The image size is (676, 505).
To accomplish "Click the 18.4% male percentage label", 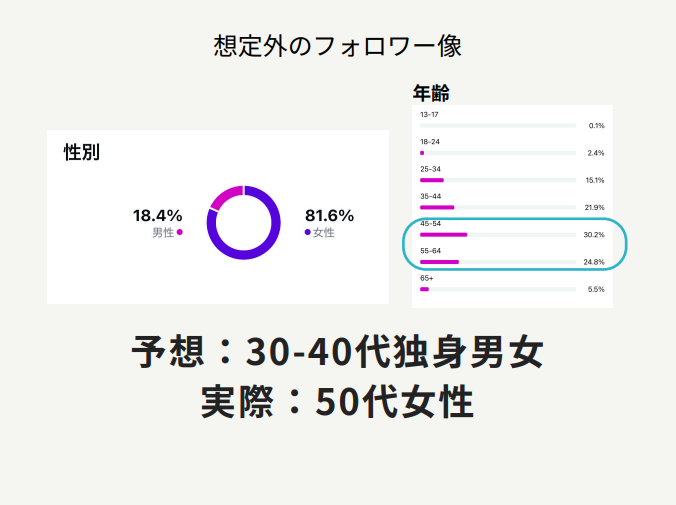I will click(x=158, y=215).
